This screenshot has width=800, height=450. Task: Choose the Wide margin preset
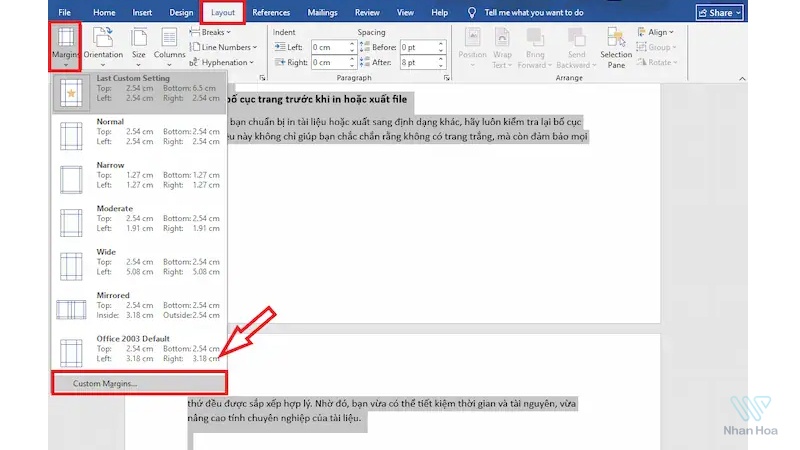pyautogui.click(x=139, y=266)
